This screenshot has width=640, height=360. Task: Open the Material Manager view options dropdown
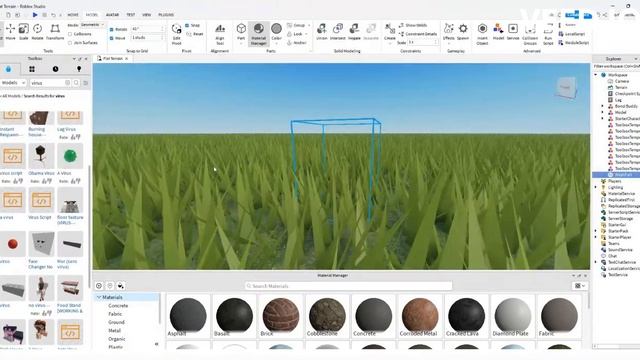click(x=580, y=286)
